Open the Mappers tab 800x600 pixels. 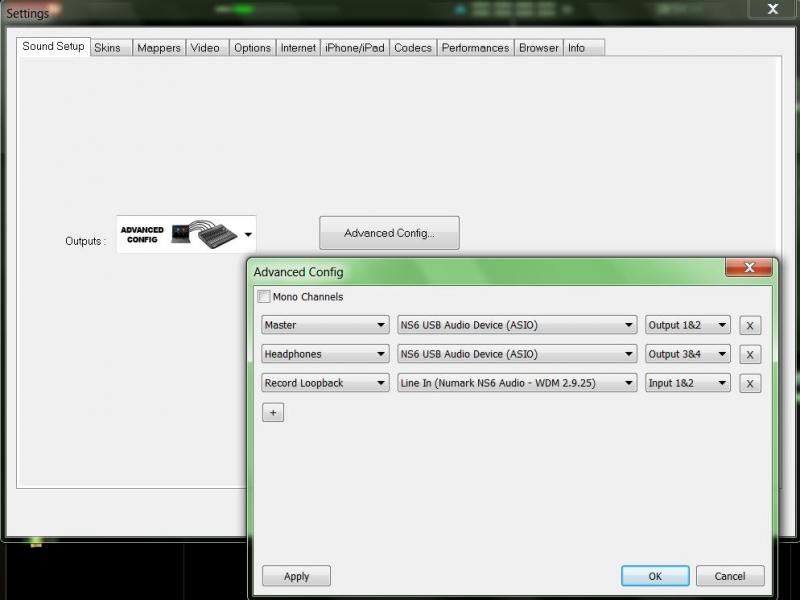[159, 48]
